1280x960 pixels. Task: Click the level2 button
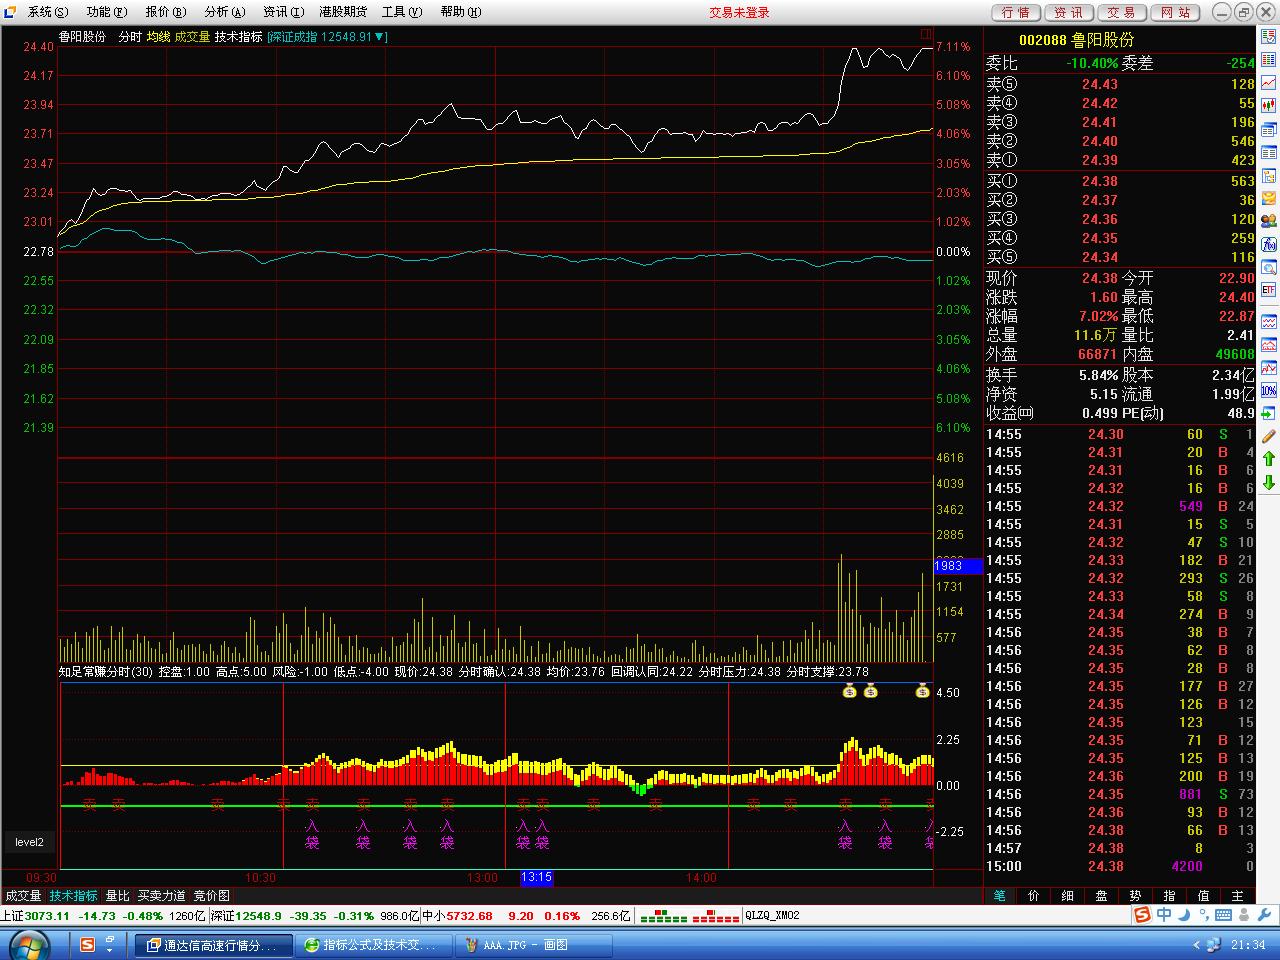tap(29, 842)
